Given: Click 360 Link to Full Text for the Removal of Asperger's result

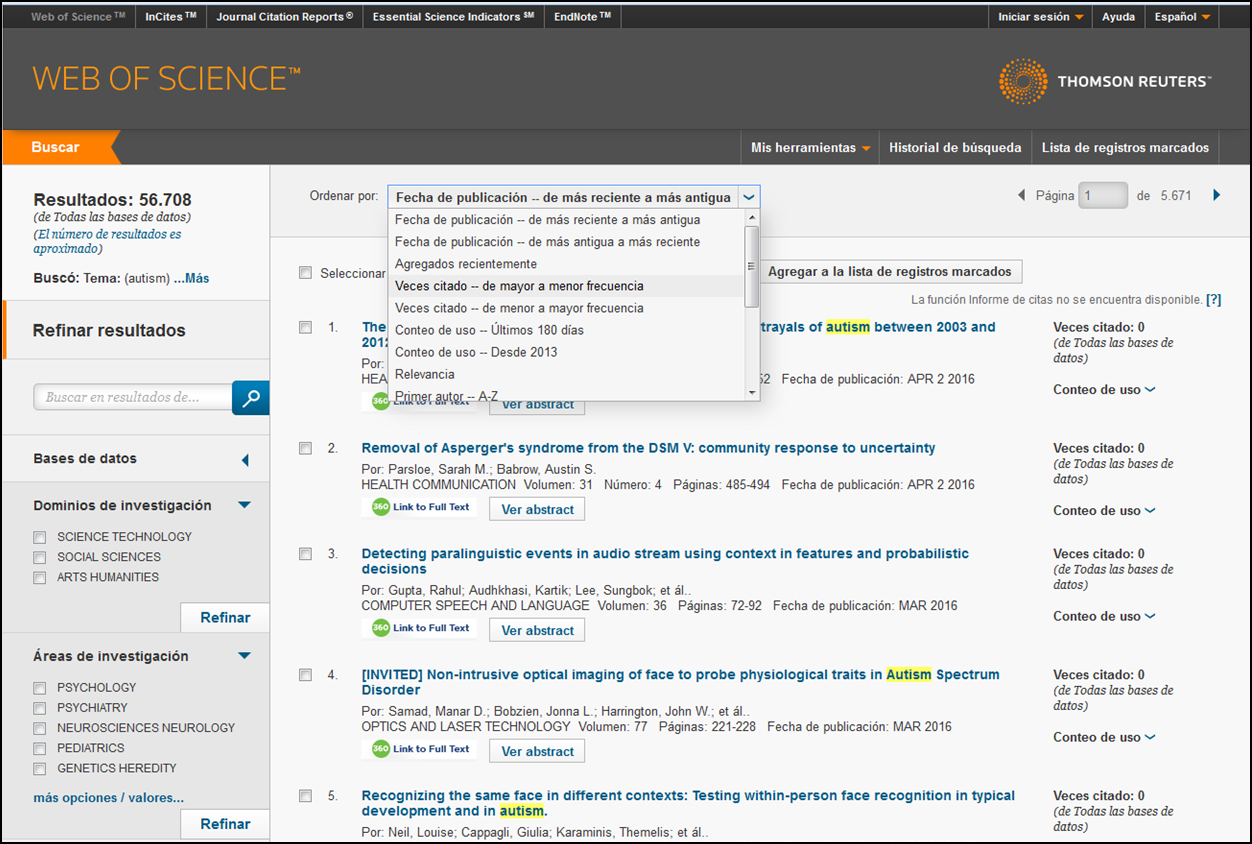Looking at the screenshot, I should coord(420,507).
